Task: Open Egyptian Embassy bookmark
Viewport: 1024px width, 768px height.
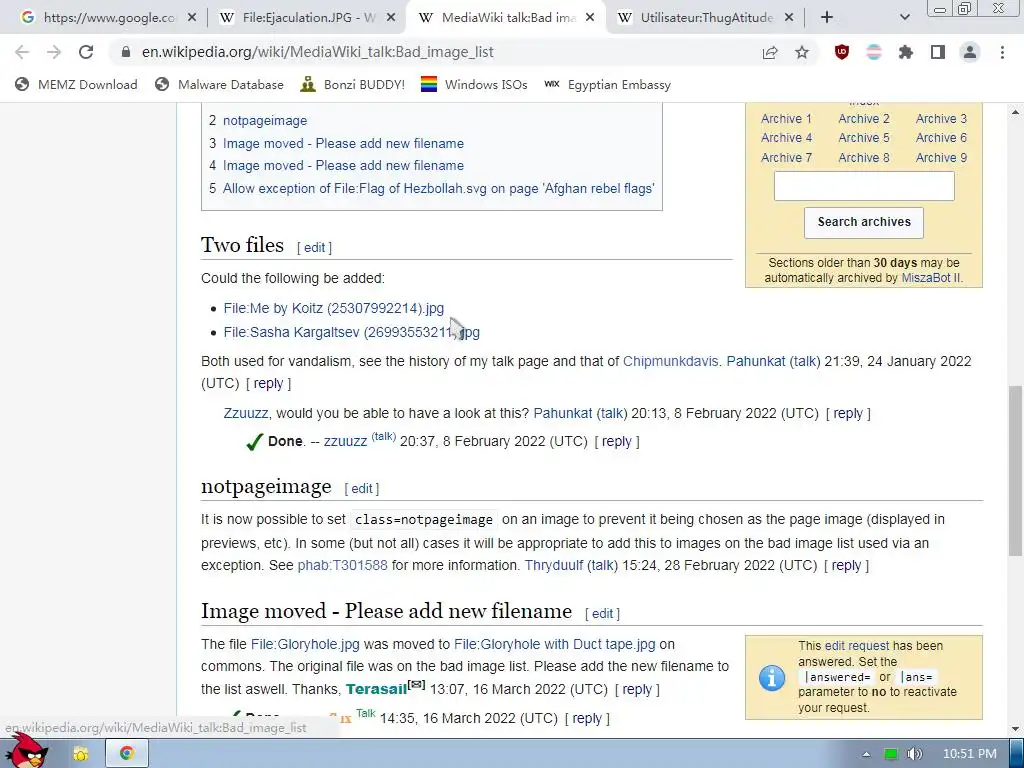Action: [x=607, y=84]
